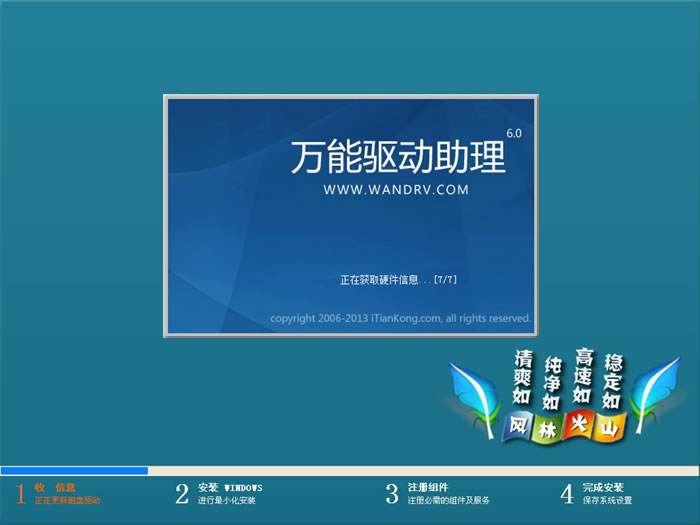This screenshot has height=525, width=700.
Task: Click the blue 风 logo tile
Action: (518, 426)
